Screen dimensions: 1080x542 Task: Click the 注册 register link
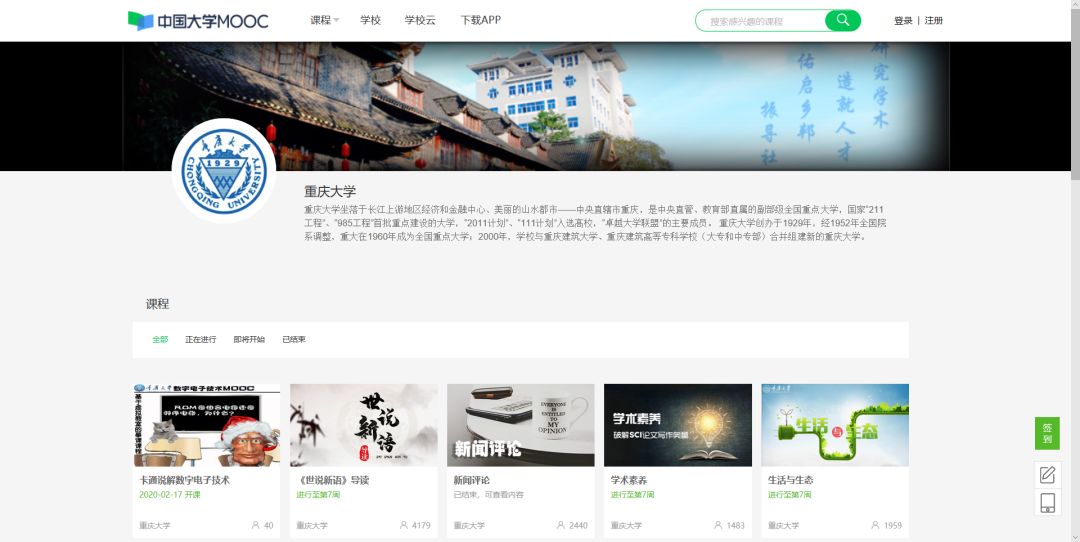tap(934, 21)
